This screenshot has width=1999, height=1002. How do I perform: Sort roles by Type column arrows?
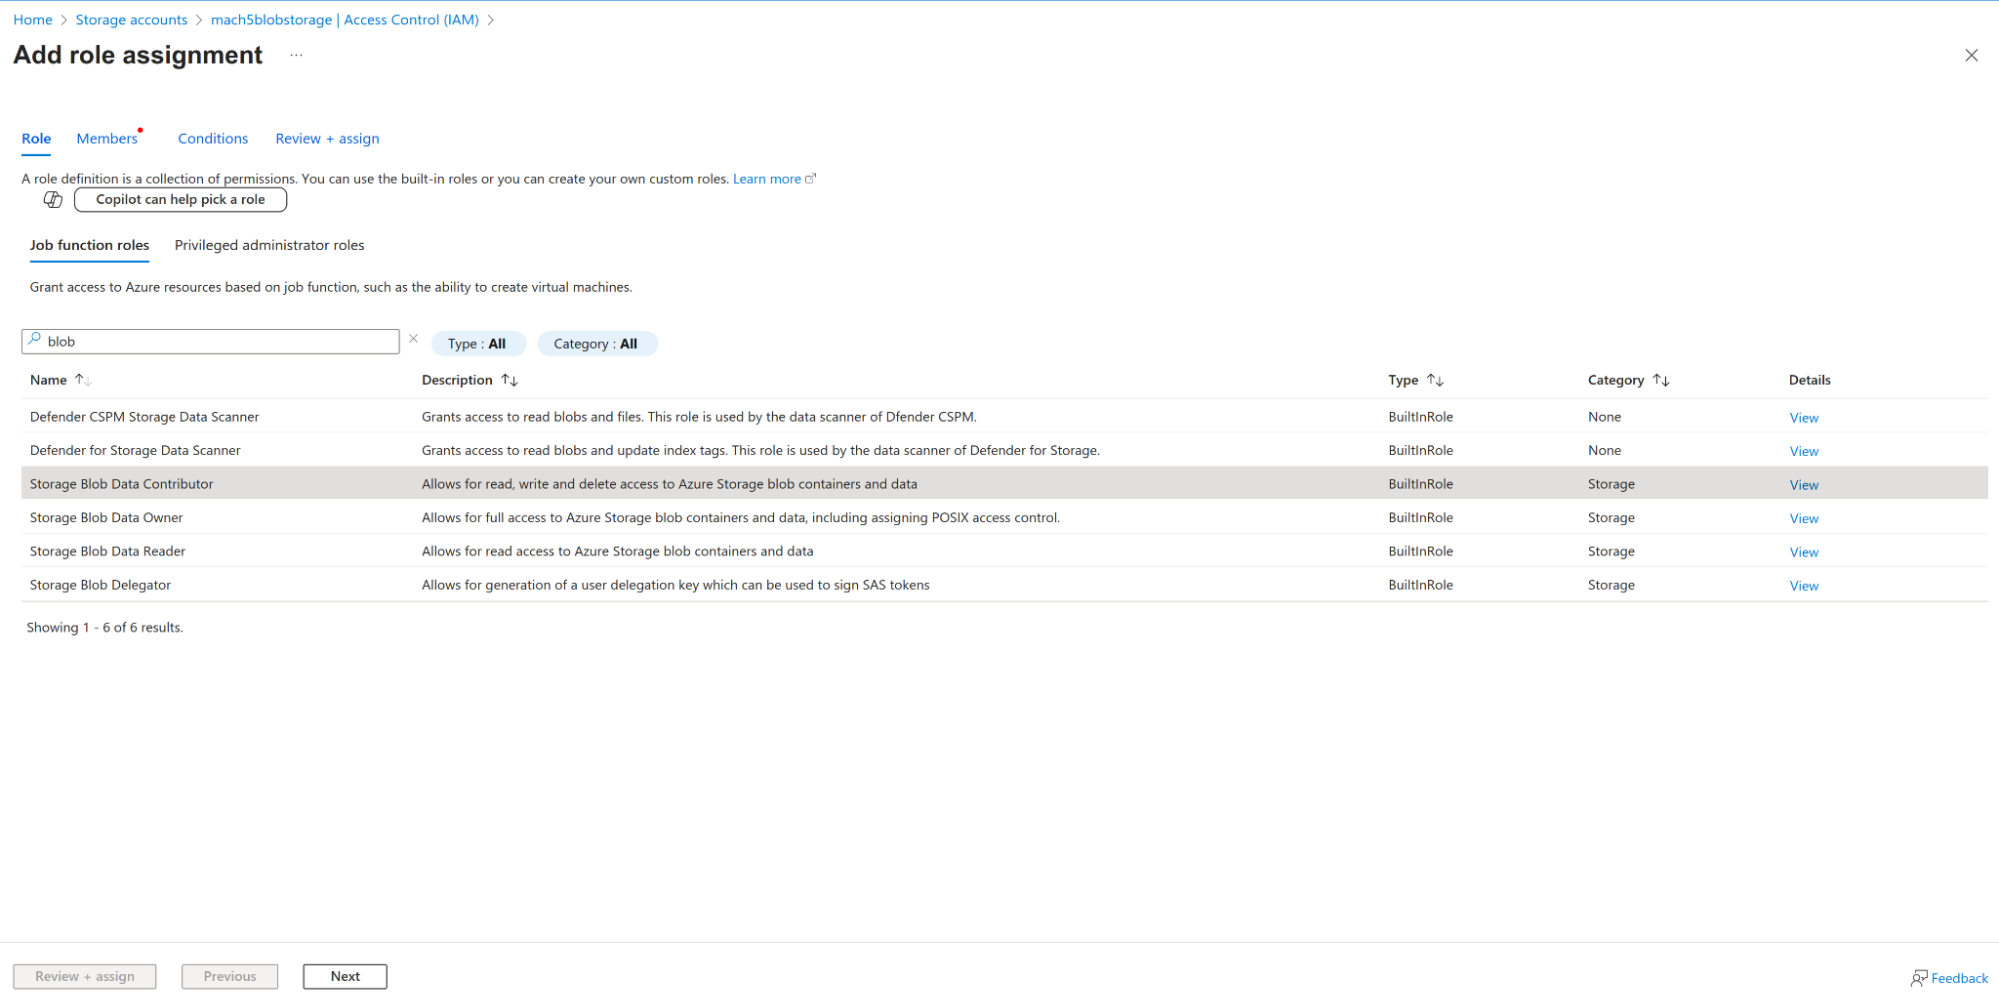(1435, 380)
